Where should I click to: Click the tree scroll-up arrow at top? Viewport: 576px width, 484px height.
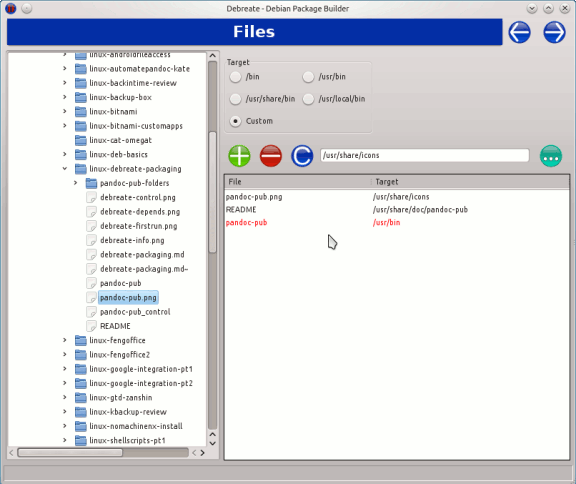click(x=212, y=55)
